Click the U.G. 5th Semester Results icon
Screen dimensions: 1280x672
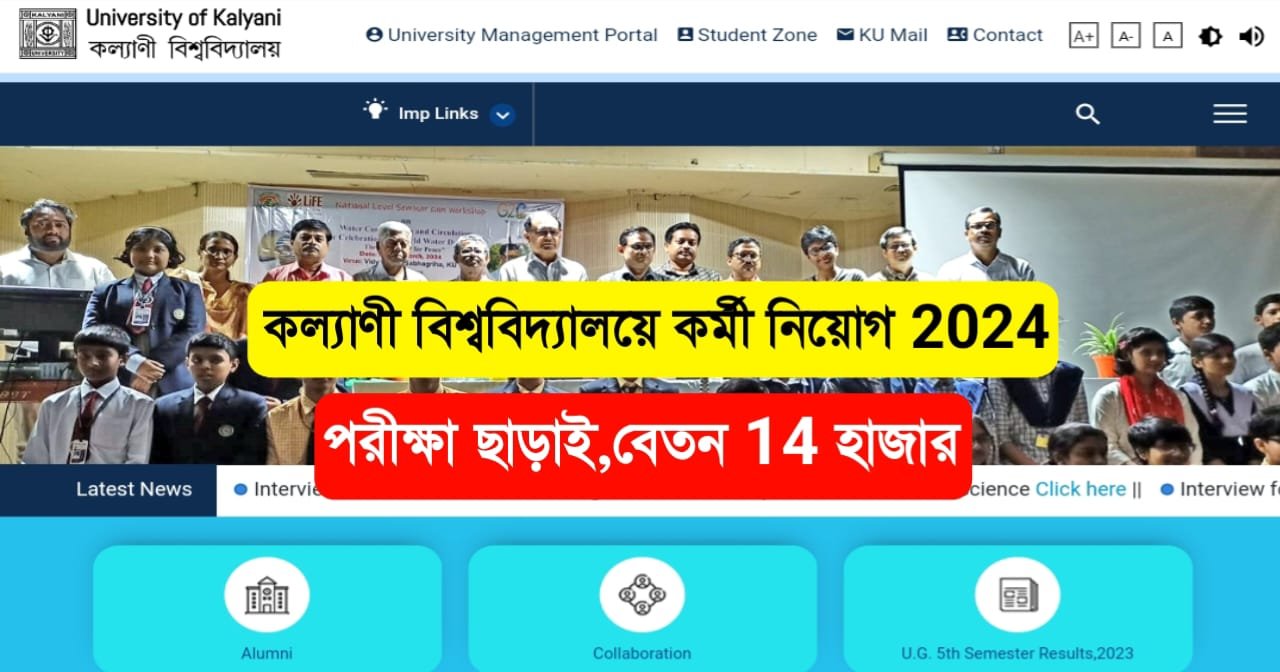(1018, 595)
